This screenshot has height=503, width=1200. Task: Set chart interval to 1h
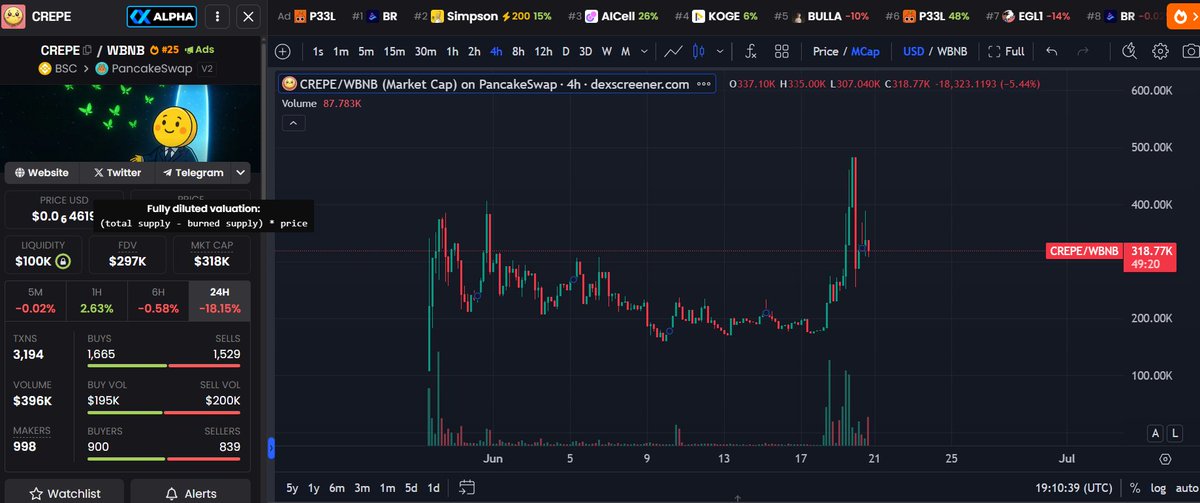(x=453, y=51)
